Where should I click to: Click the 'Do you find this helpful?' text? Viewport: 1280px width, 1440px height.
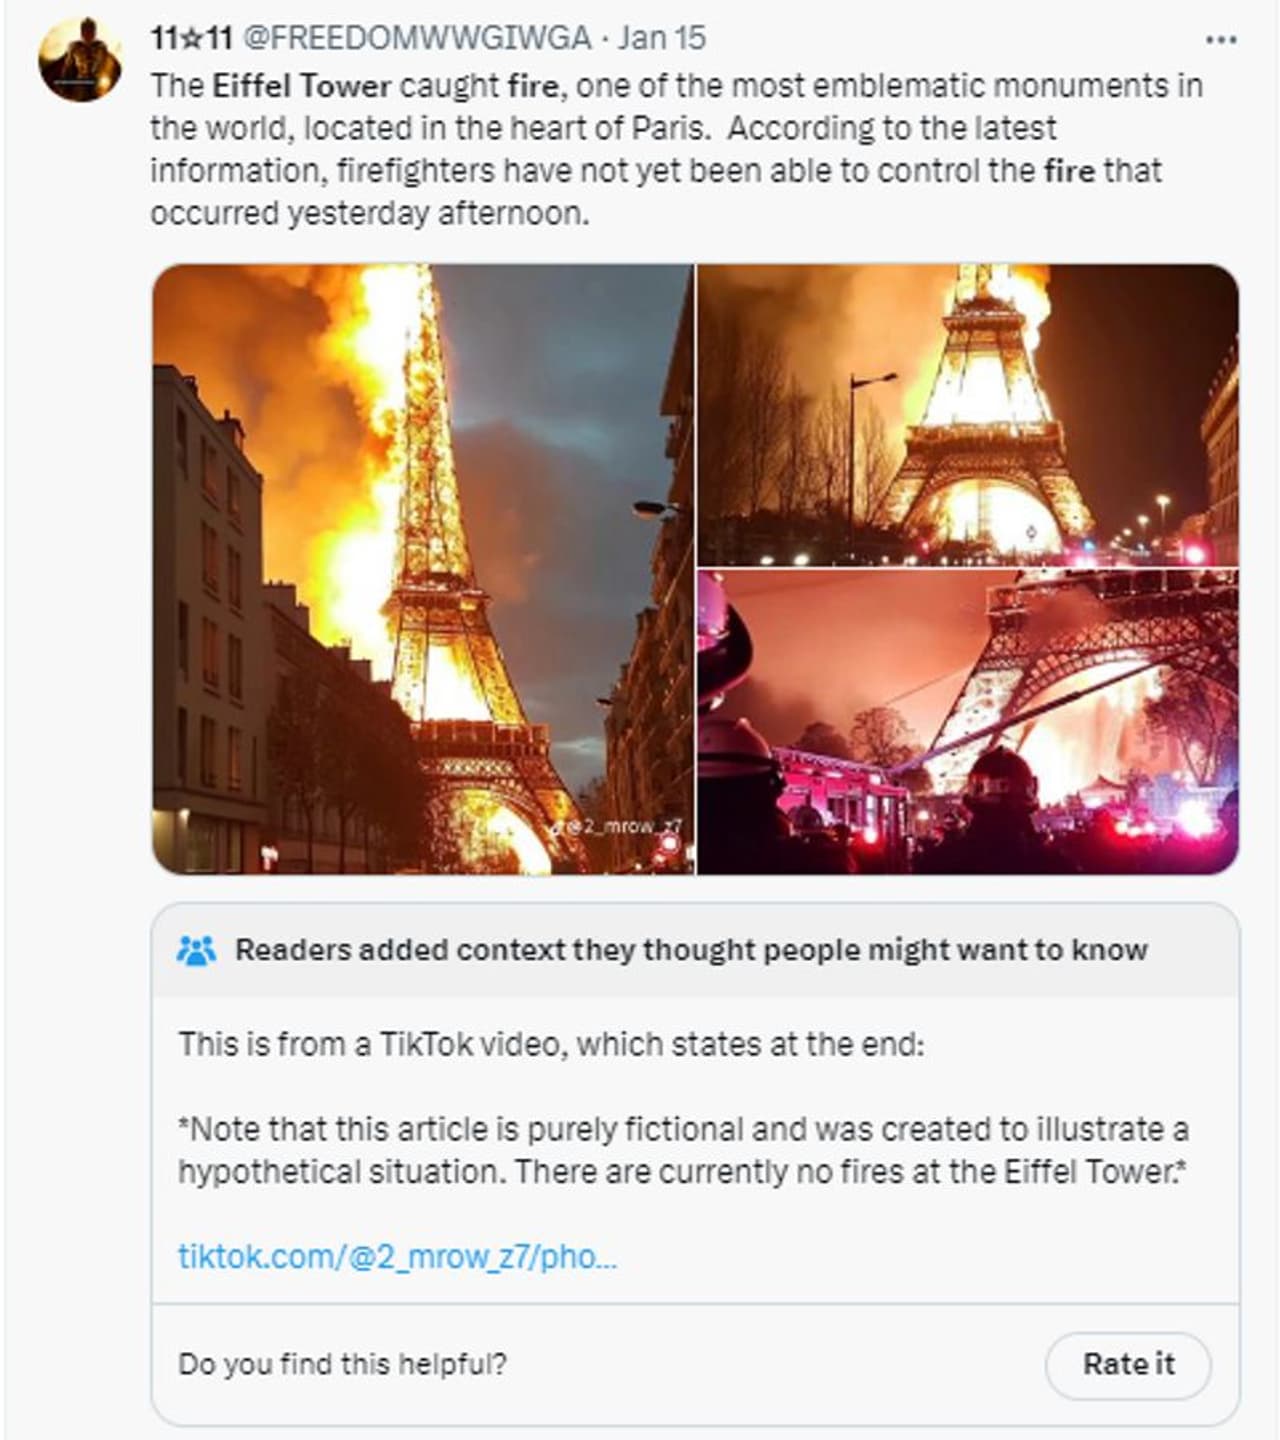(x=342, y=1364)
